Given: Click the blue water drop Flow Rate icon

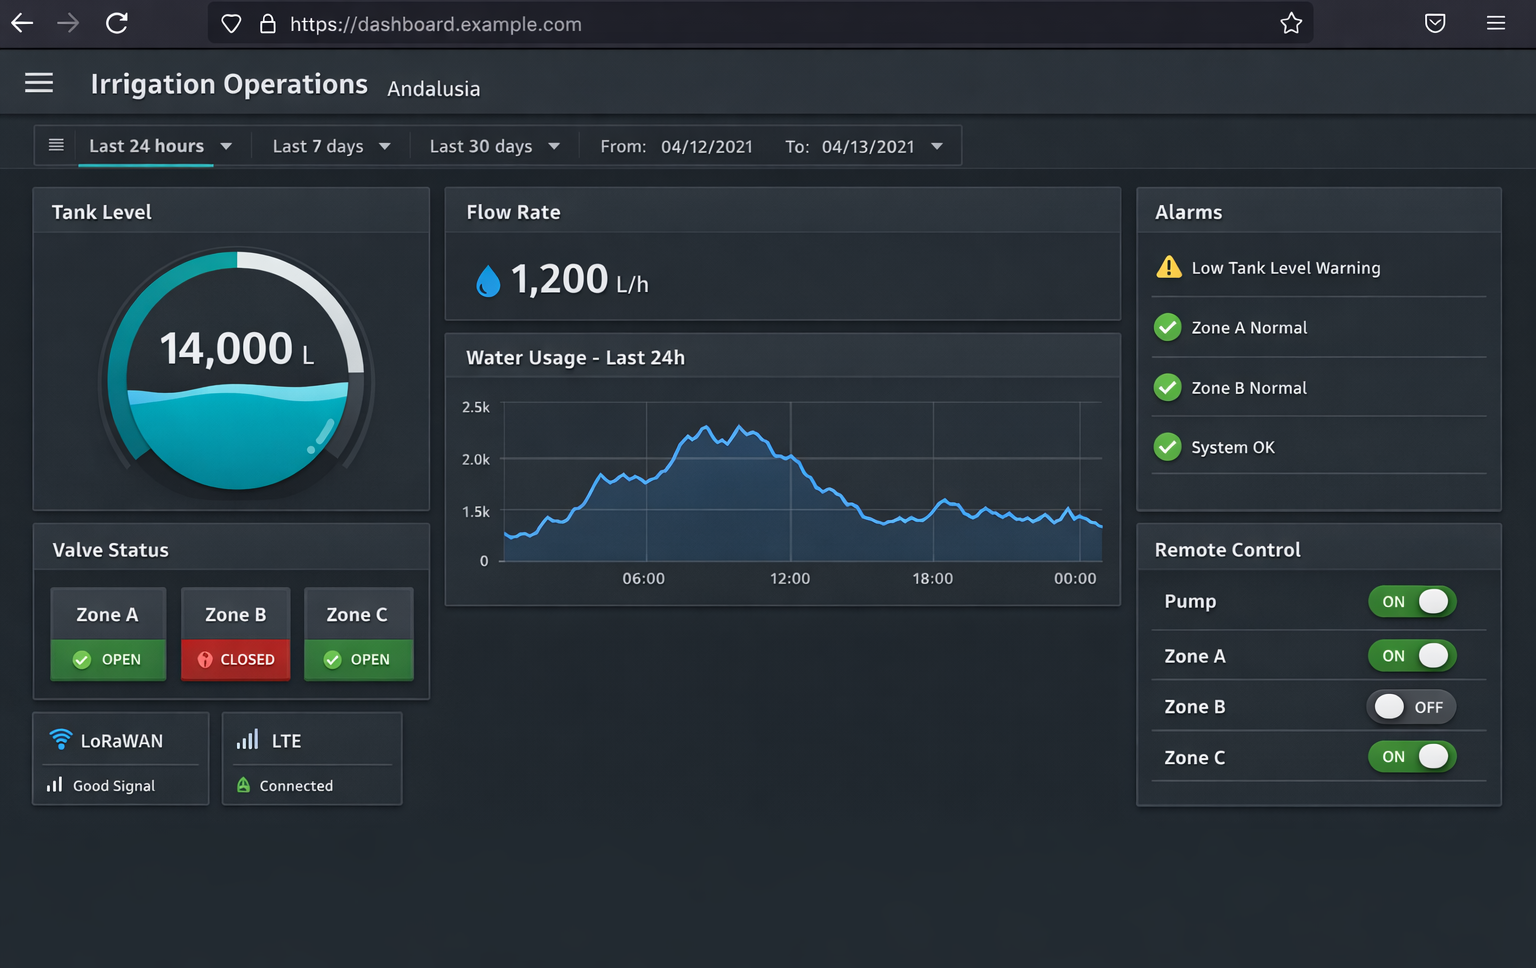Looking at the screenshot, I should 488,281.
